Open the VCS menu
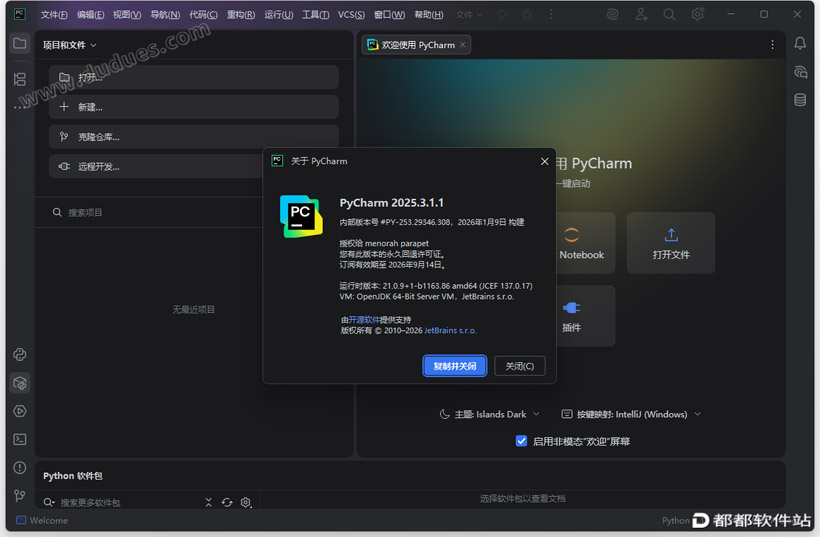820x537 pixels. tap(351, 15)
